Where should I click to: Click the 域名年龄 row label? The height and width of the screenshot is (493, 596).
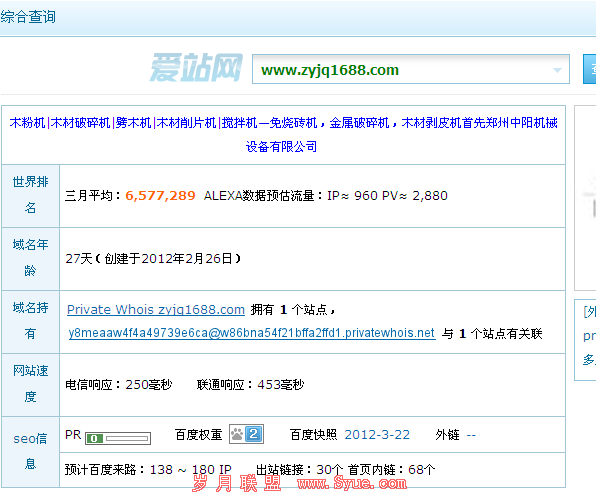tap(30, 258)
